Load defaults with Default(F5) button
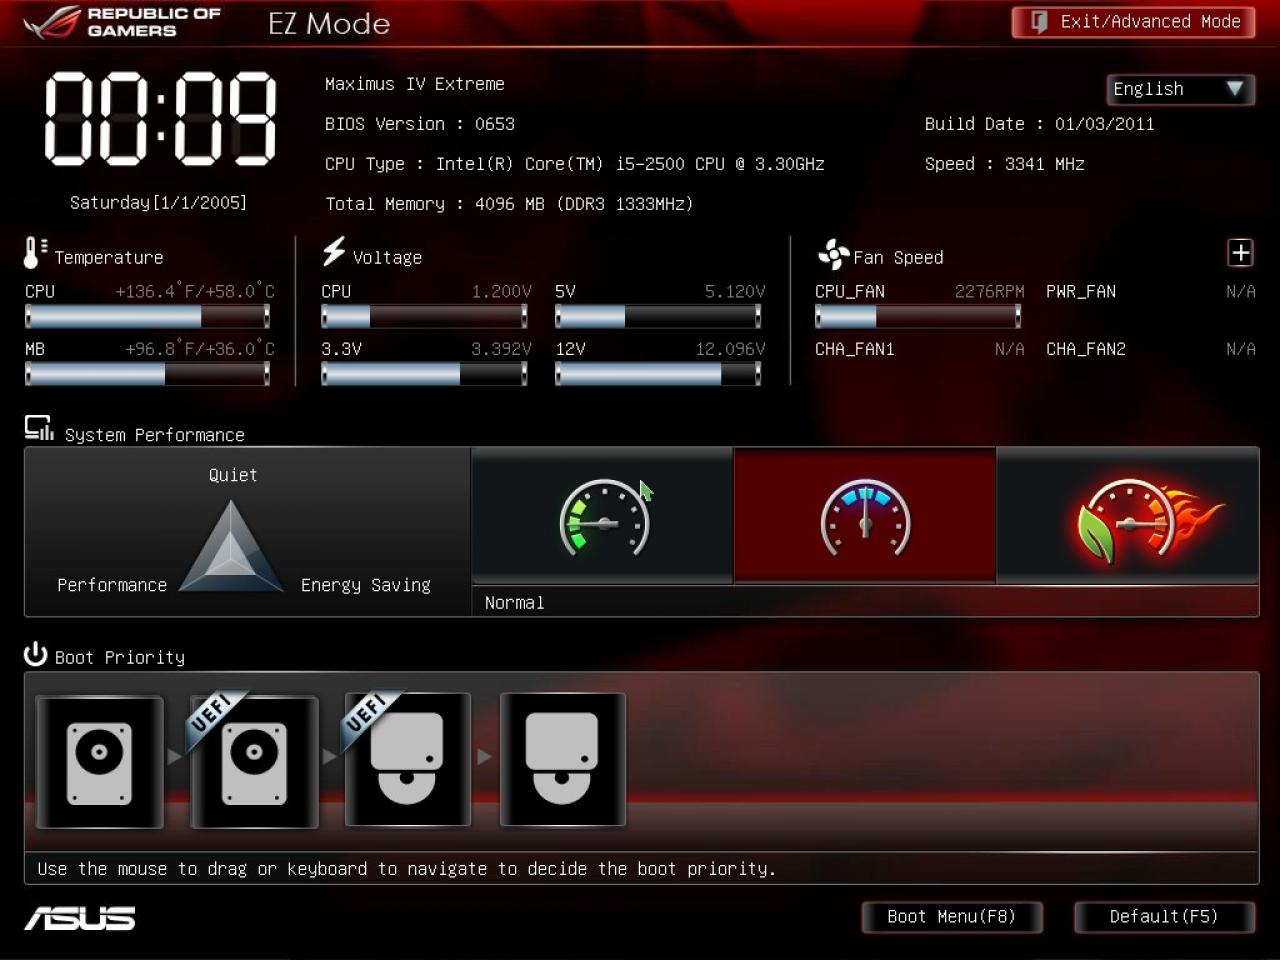This screenshot has height=960, width=1280. pyautogui.click(x=1164, y=917)
